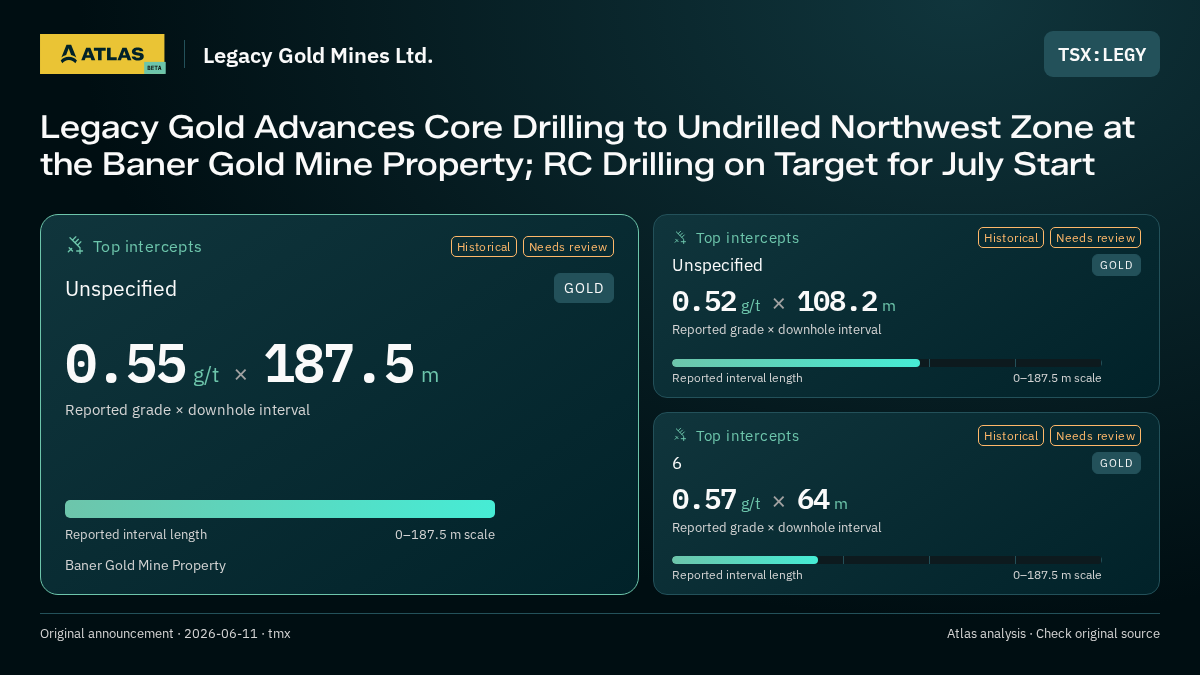Open the TSX:LEGY ticker badge
1200x675 pixels.
[1102, 54]
